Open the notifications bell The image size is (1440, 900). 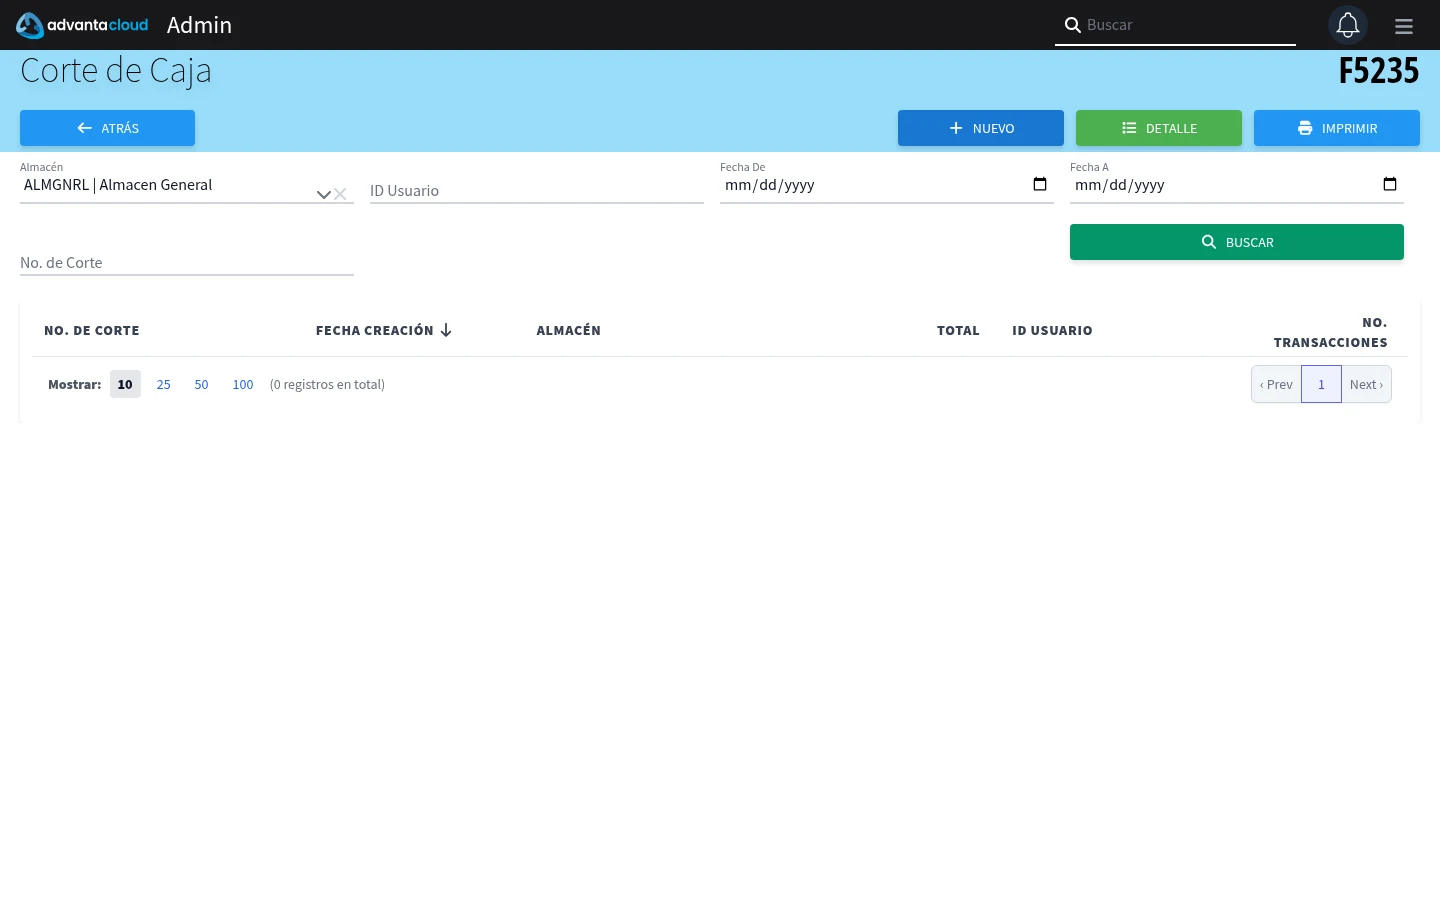point(1348,25)
